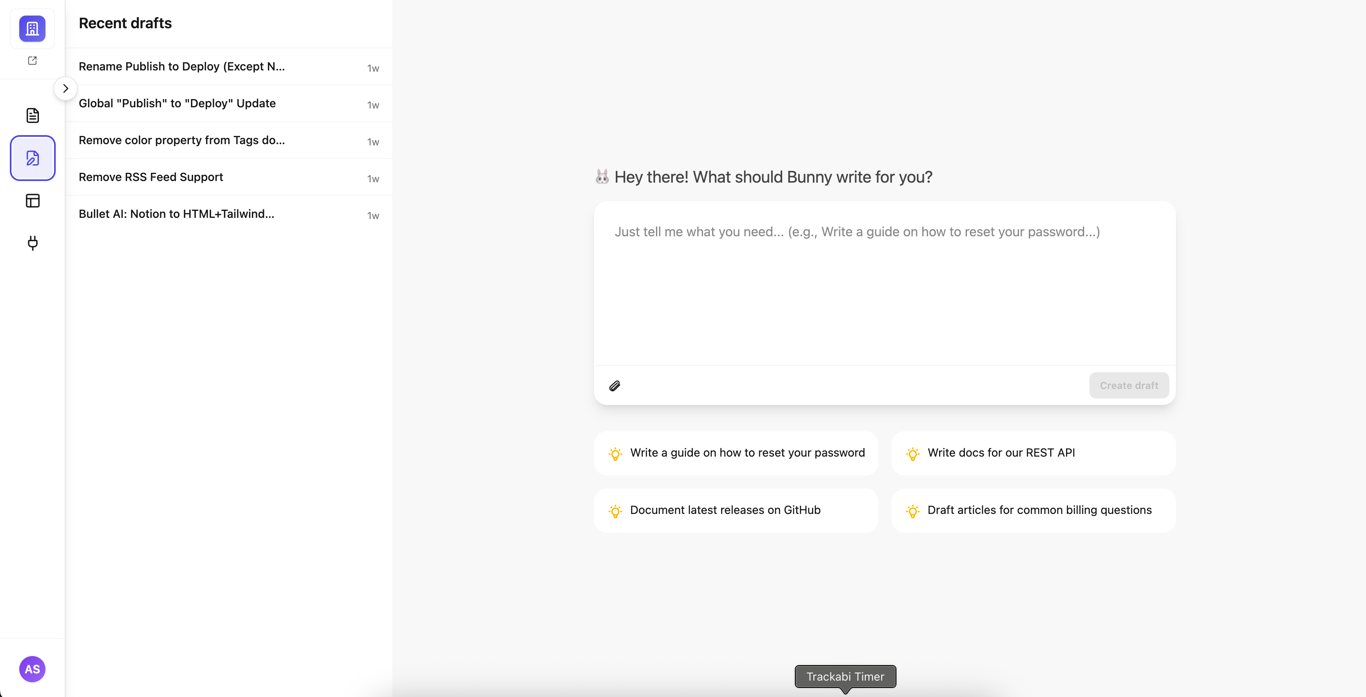Open the integrations plug icon in the sidebar
1366x697 pixels.
pyautogui.click(x=32, y=243)
